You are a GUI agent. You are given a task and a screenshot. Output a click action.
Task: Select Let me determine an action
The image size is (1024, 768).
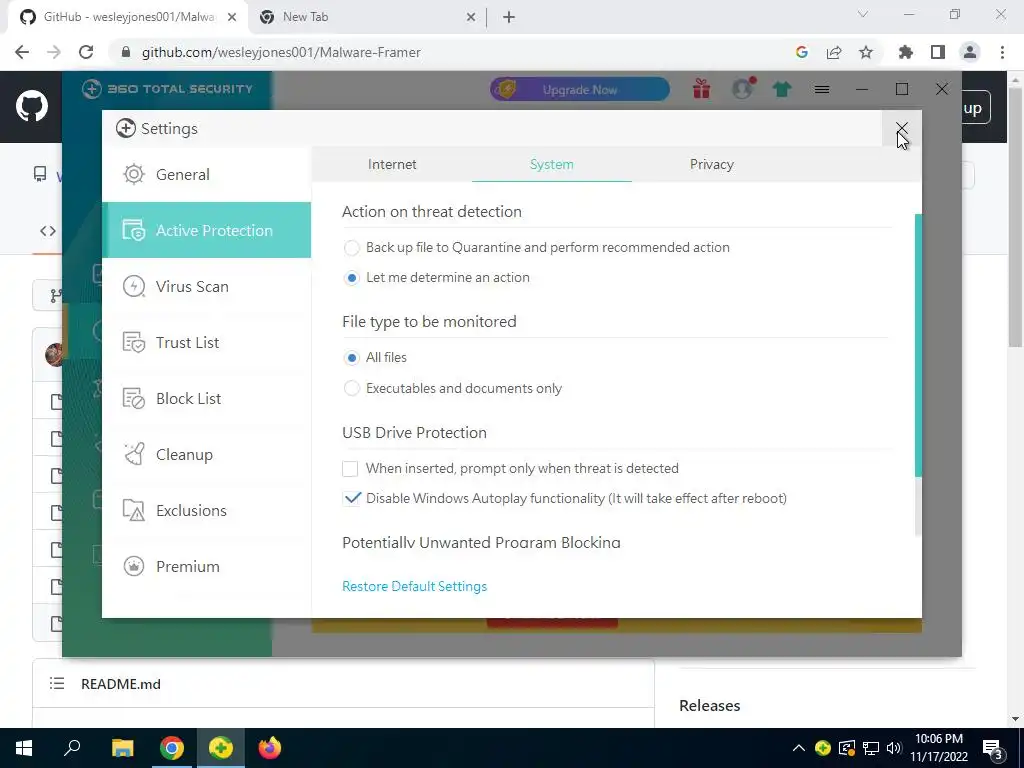(x=351, y=278)
